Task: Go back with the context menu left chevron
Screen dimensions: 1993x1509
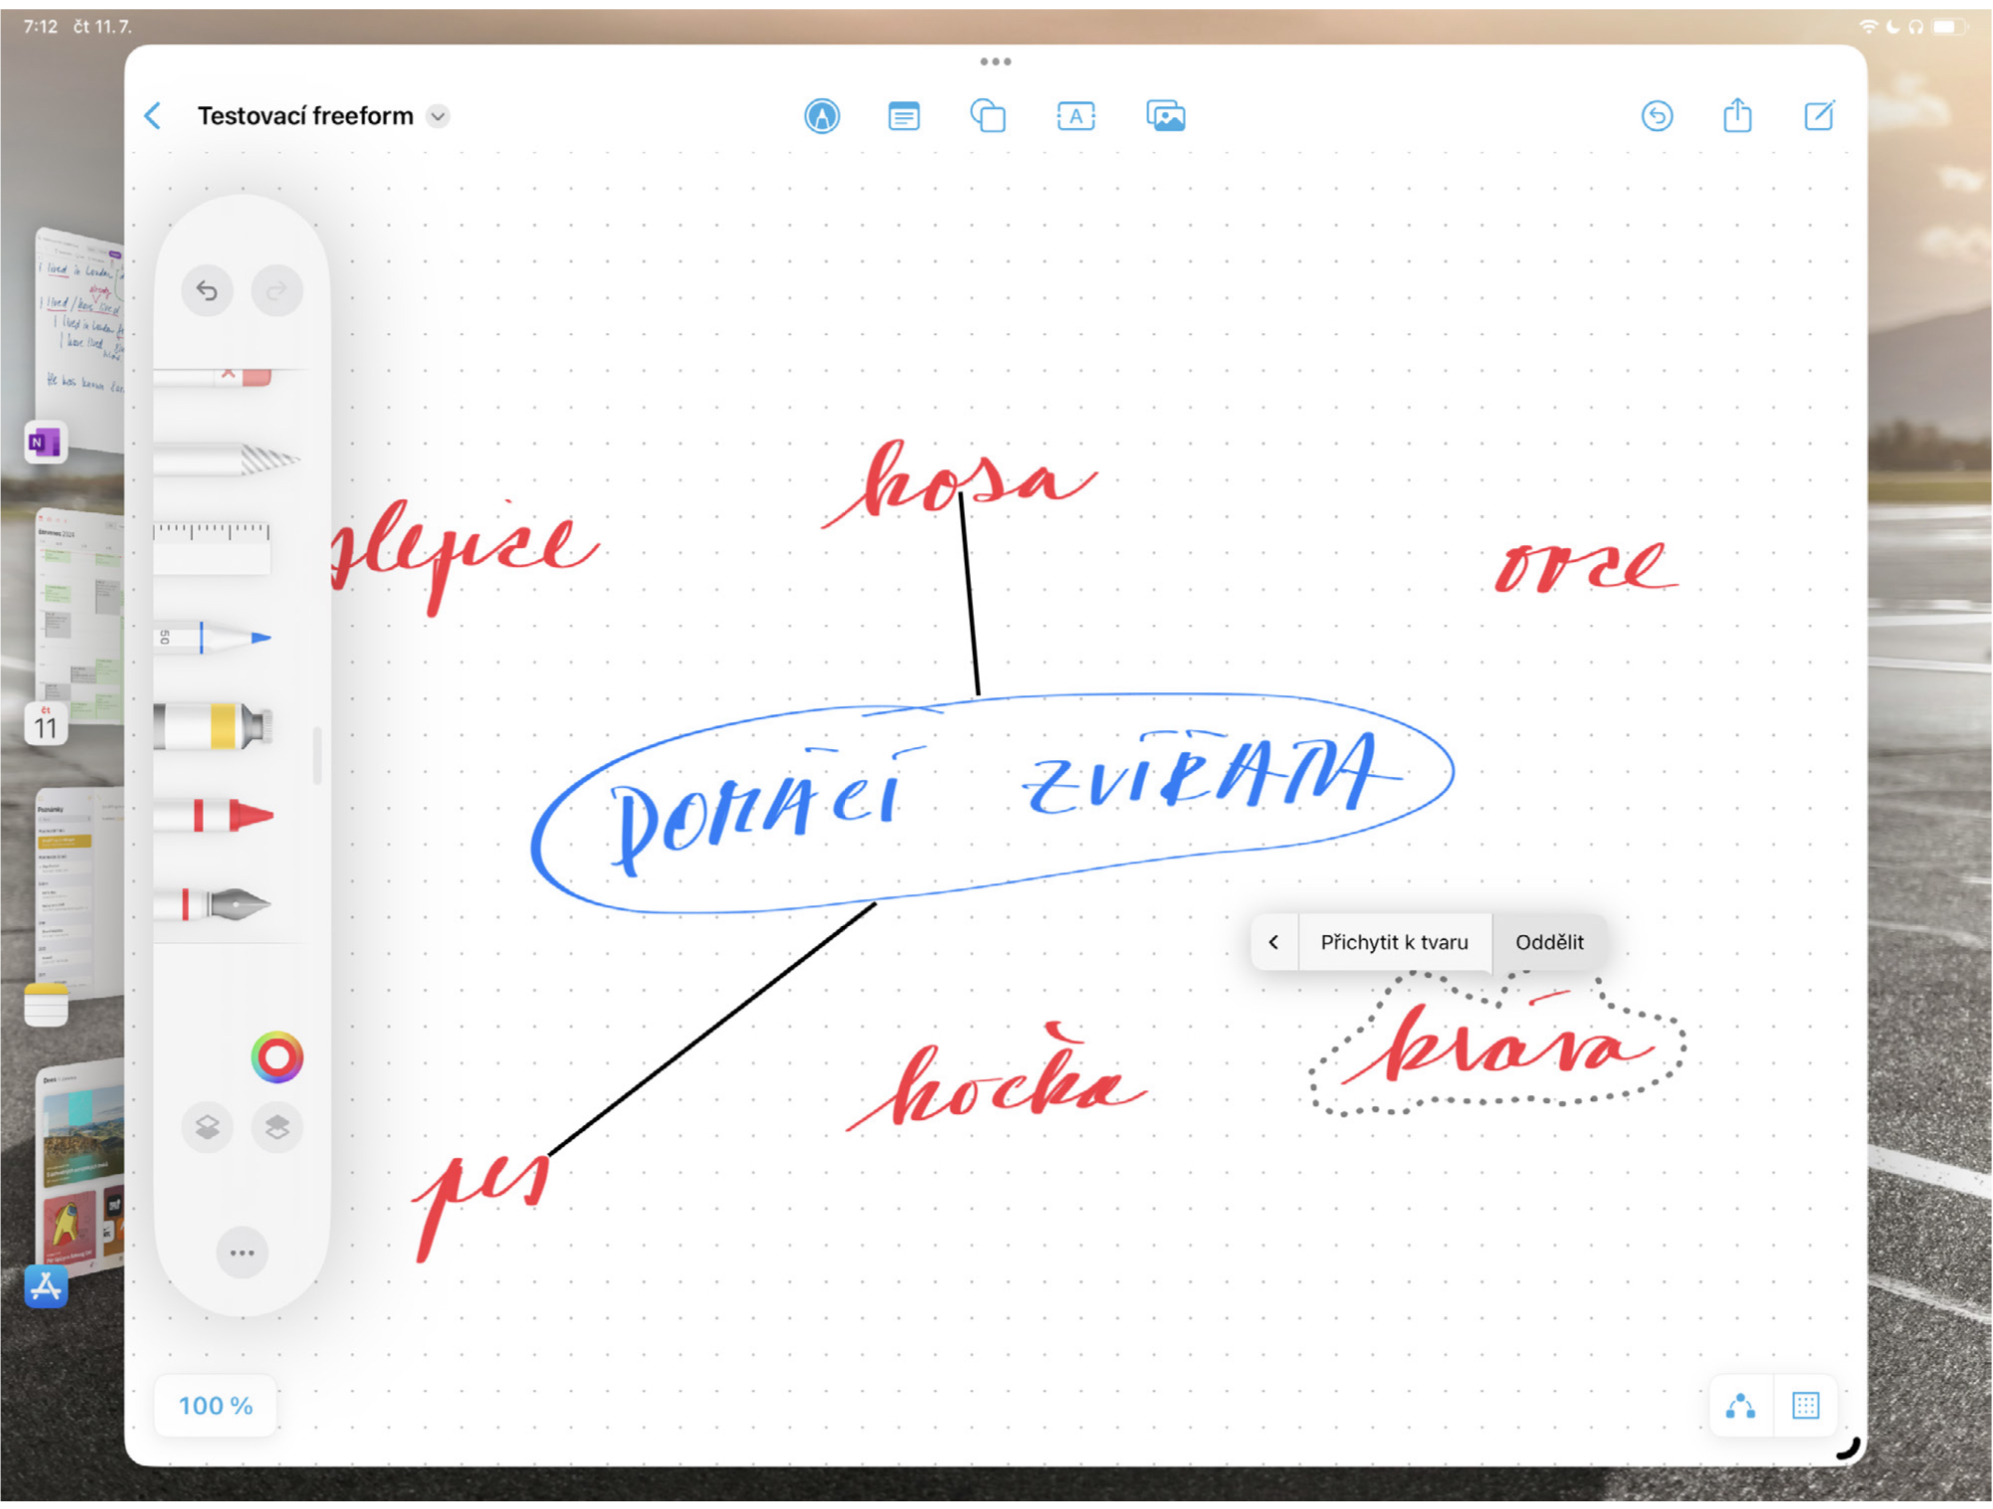Action: (x=1273, y=942)
